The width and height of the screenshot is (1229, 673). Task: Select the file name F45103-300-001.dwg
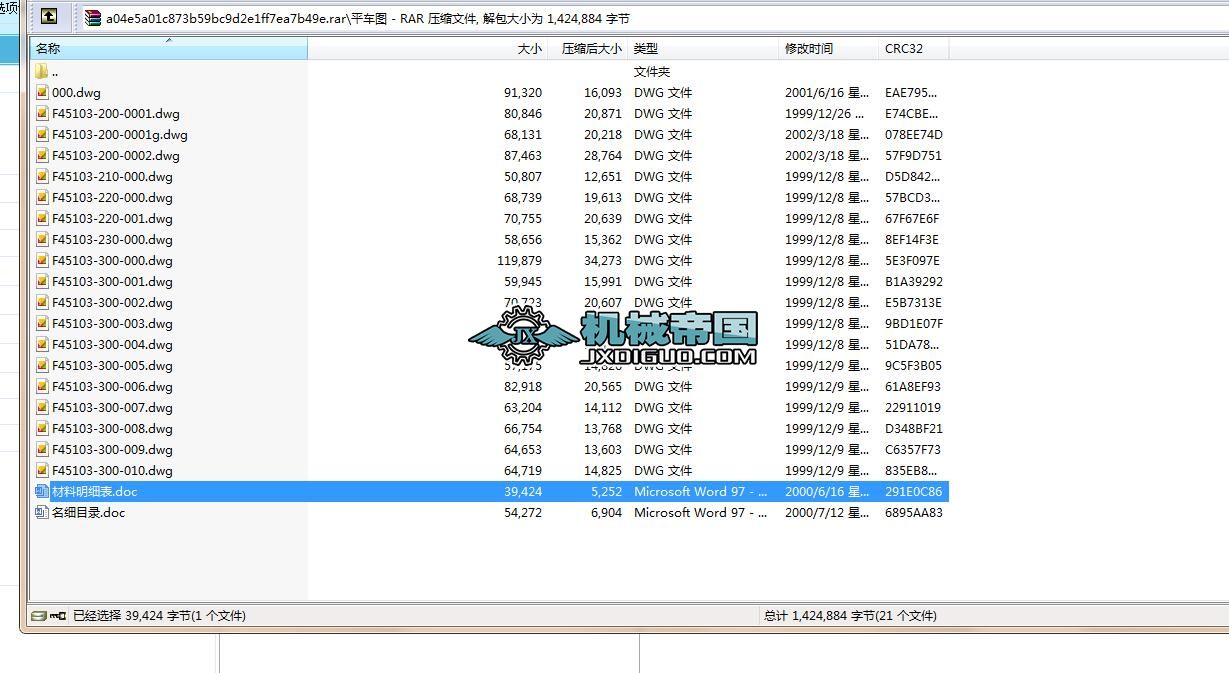tap(112, 281)
